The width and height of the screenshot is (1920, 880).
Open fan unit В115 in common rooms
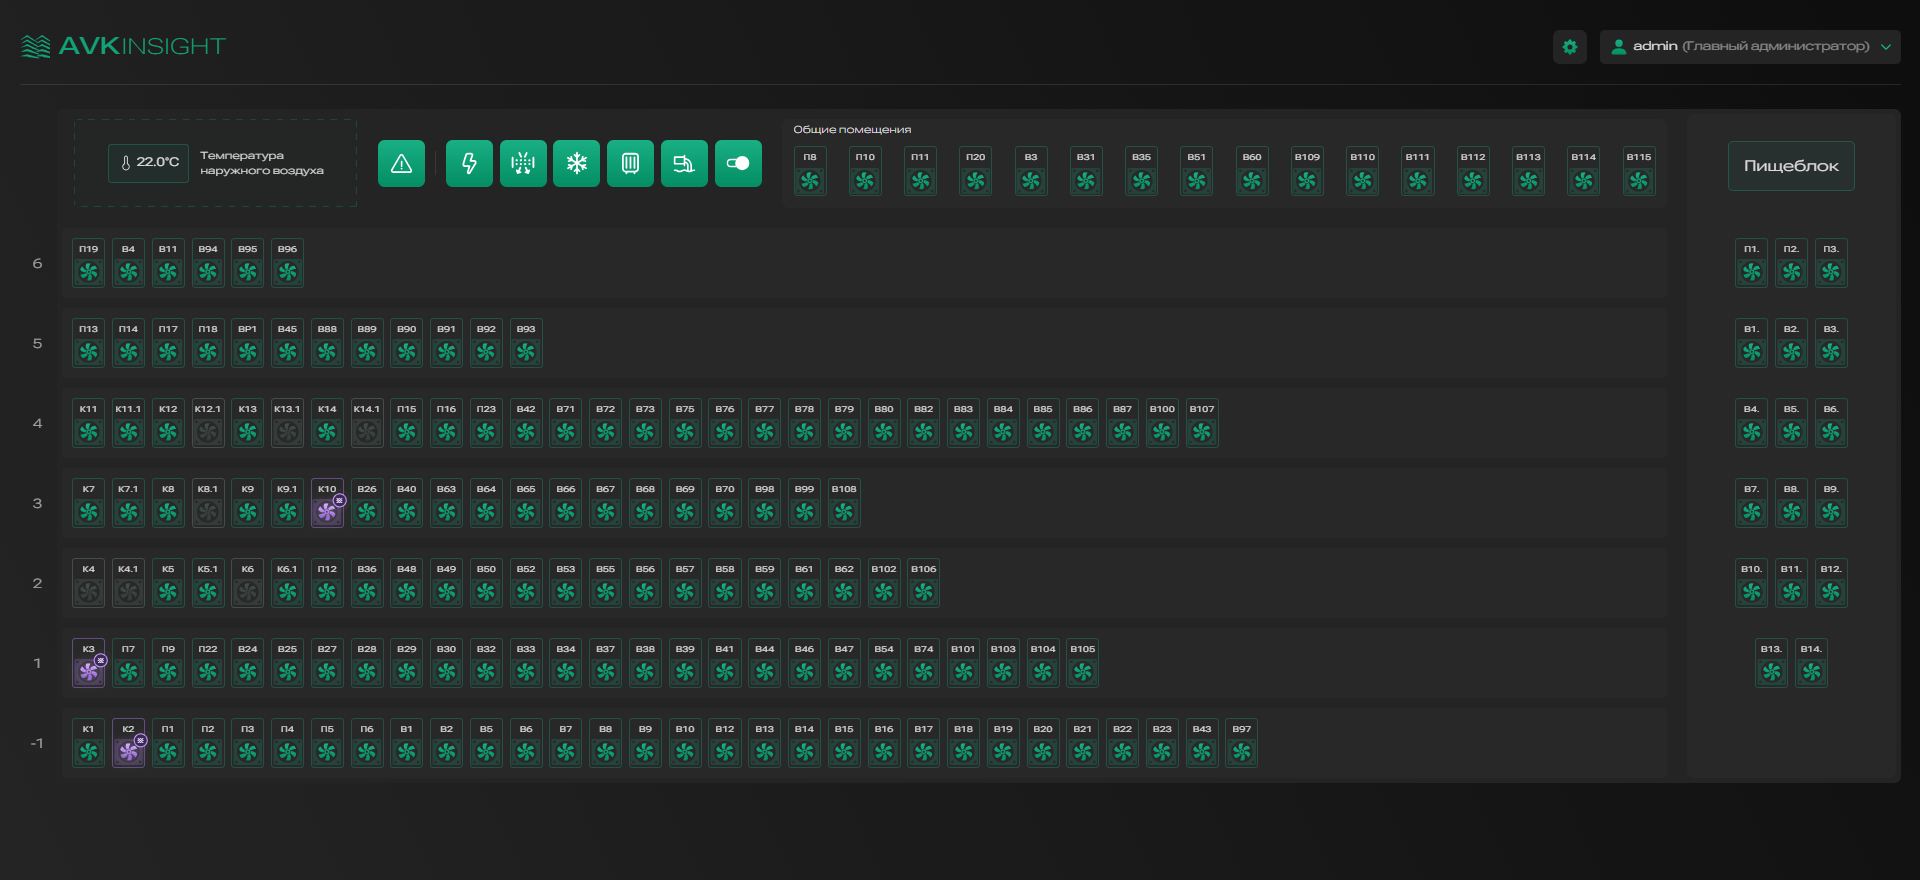click(1639, 171)
